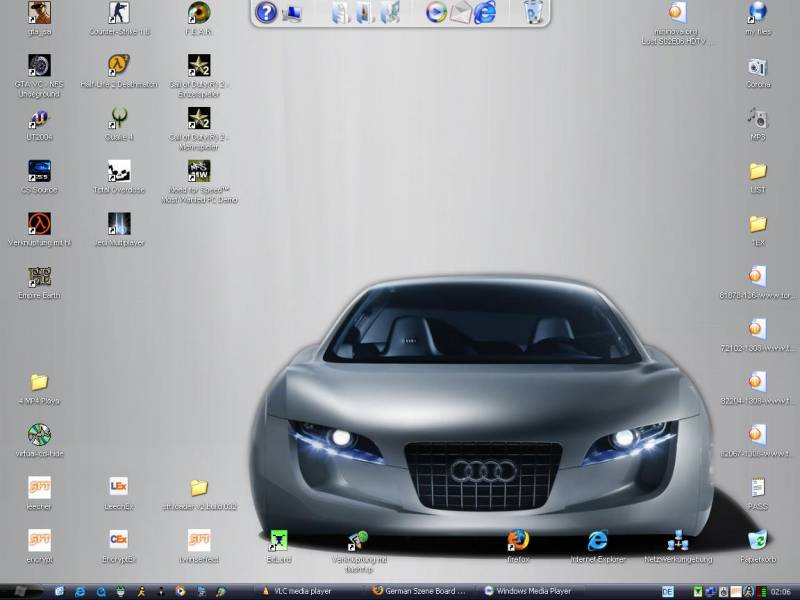The image size is (800, 600).
Task: Open the Total Overdose shortcut
Action: pos(119,171)
